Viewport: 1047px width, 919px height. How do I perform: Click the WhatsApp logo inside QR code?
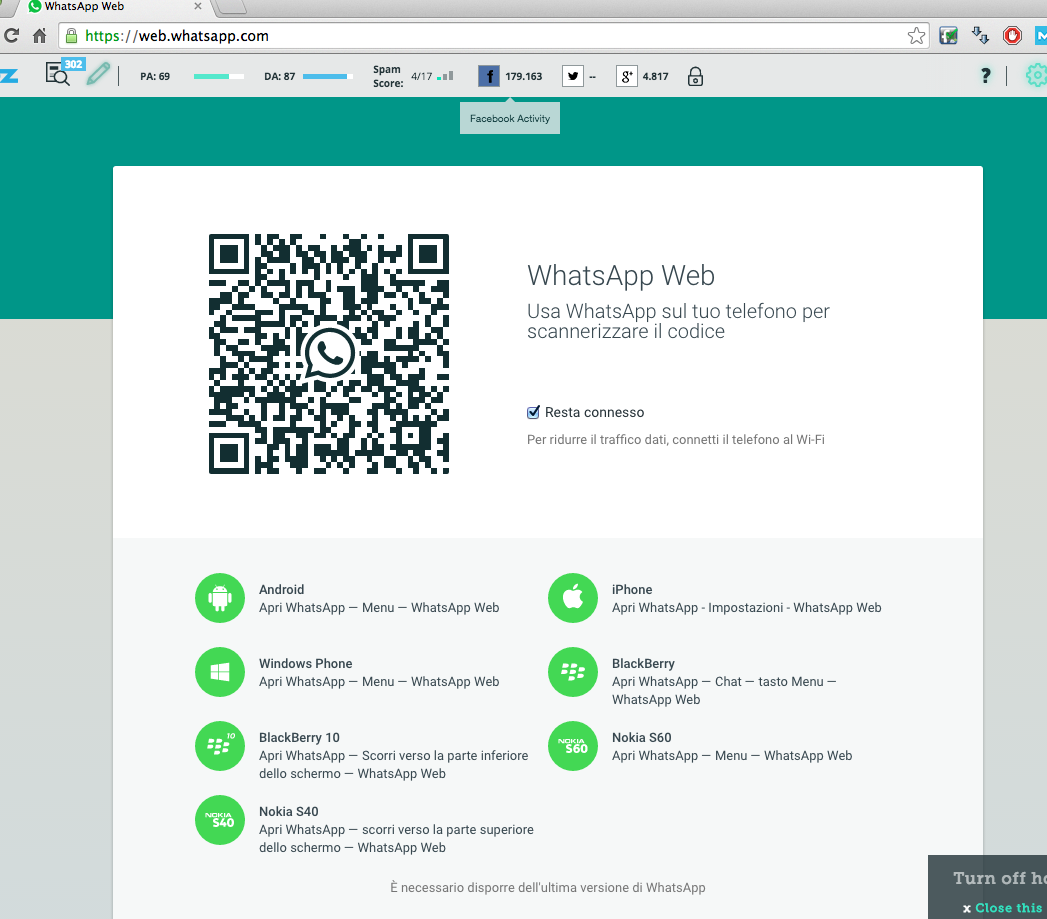329,353
